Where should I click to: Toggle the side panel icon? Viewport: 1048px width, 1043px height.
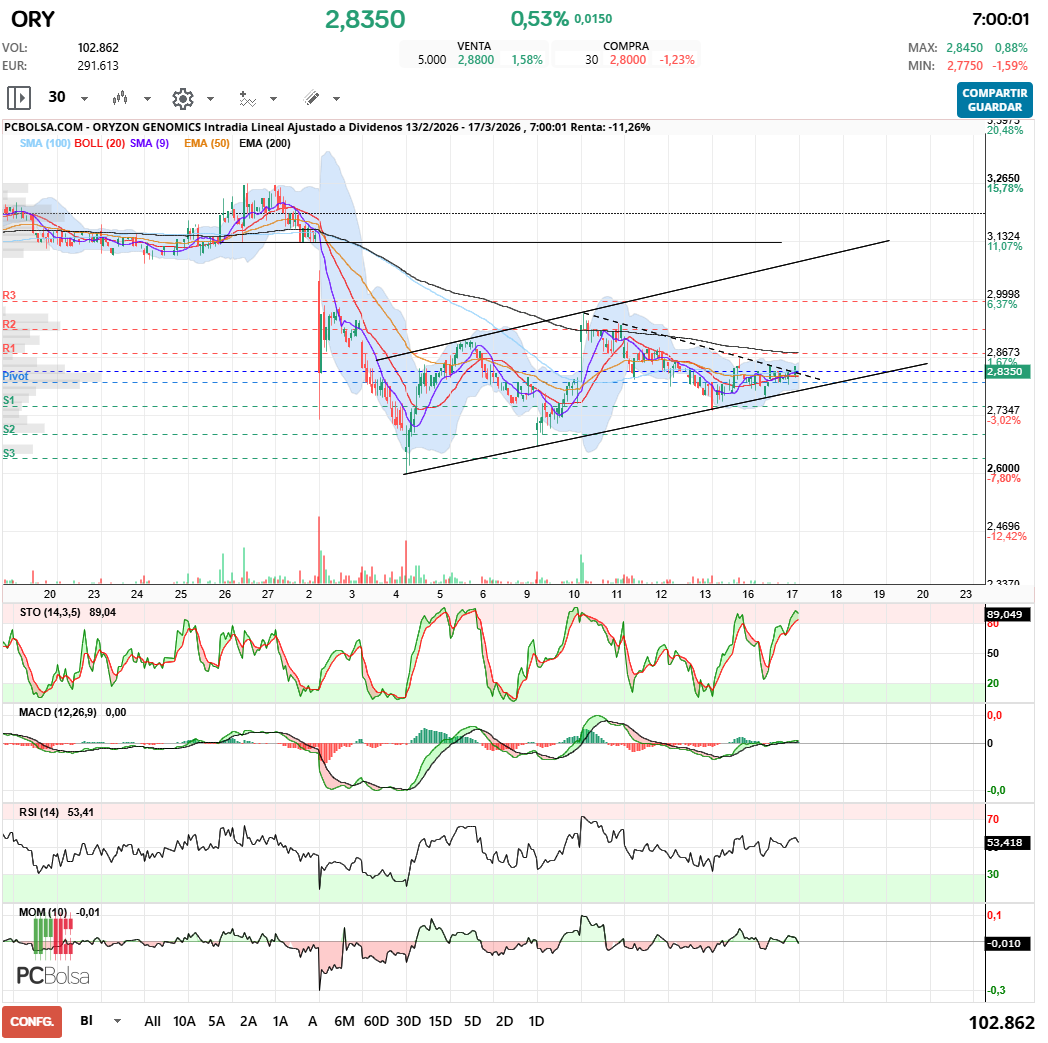tap(19, 98)
